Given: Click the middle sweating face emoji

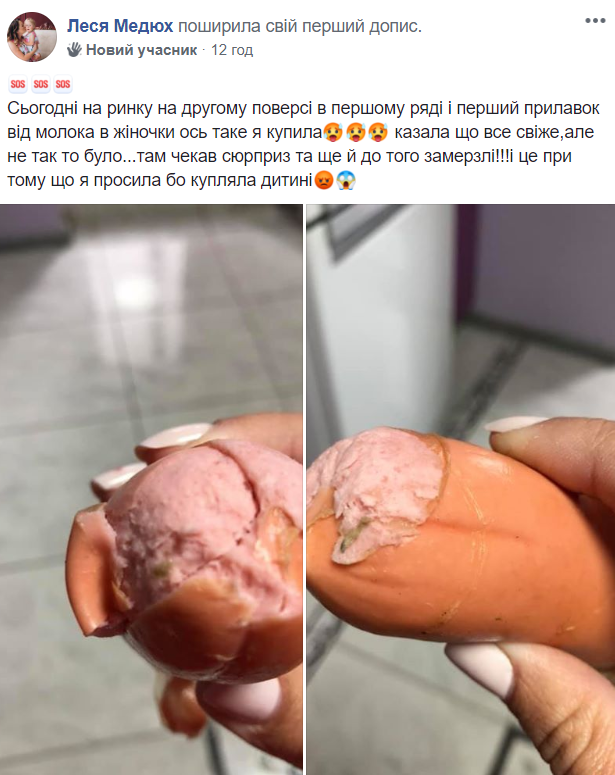Looking at the screenshot, I should (x=356, y=132).
